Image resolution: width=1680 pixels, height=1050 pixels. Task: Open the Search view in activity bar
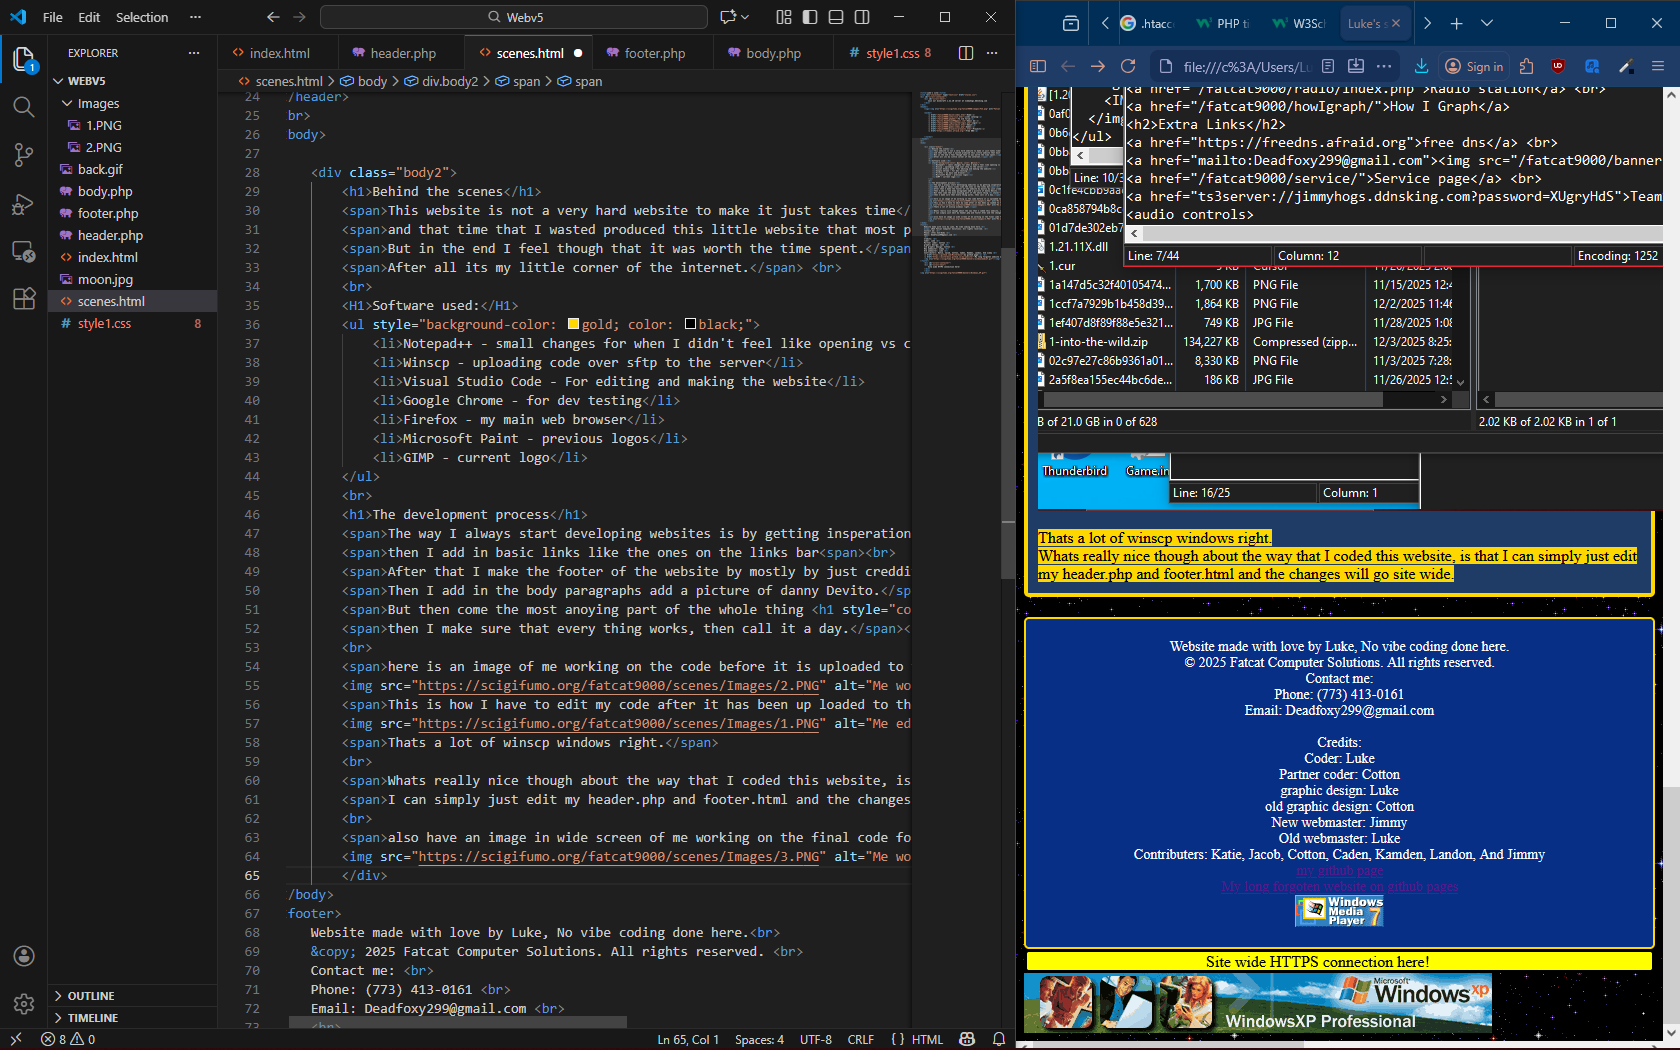click(24, 107)
